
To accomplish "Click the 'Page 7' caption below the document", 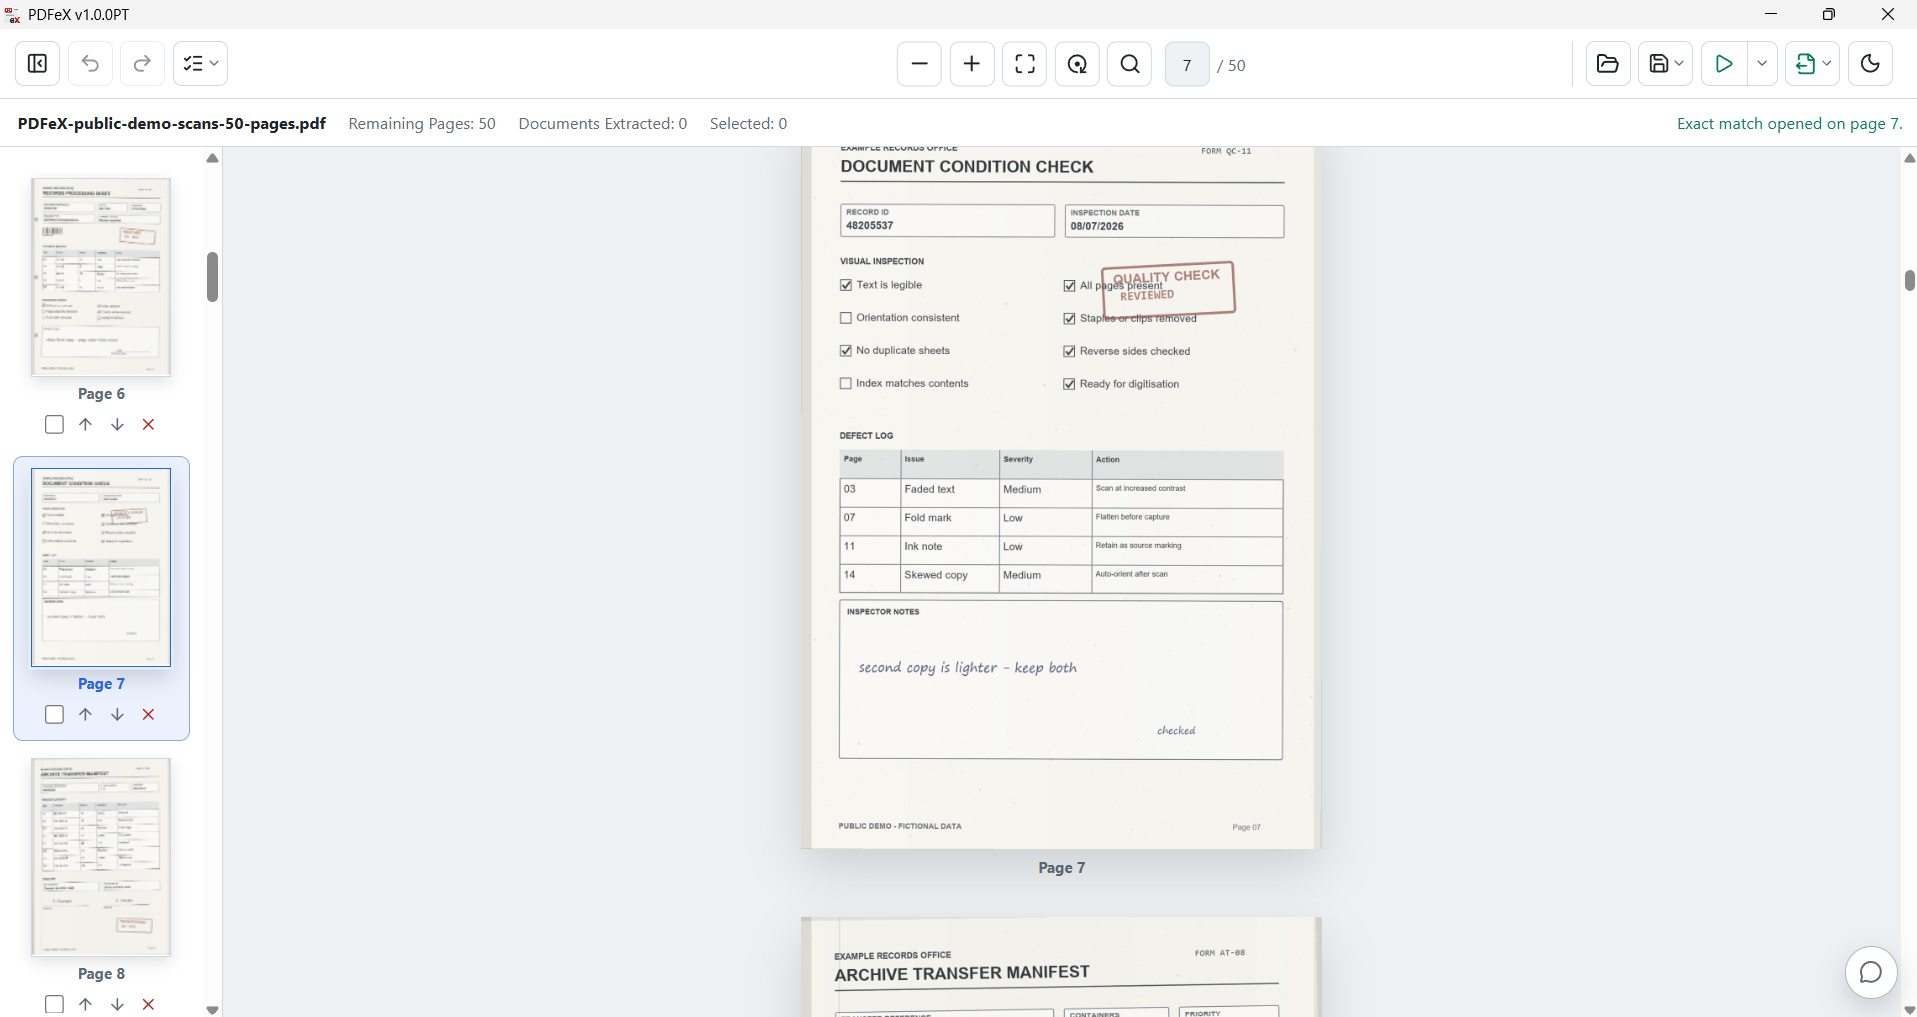I will pos(1061,868).
